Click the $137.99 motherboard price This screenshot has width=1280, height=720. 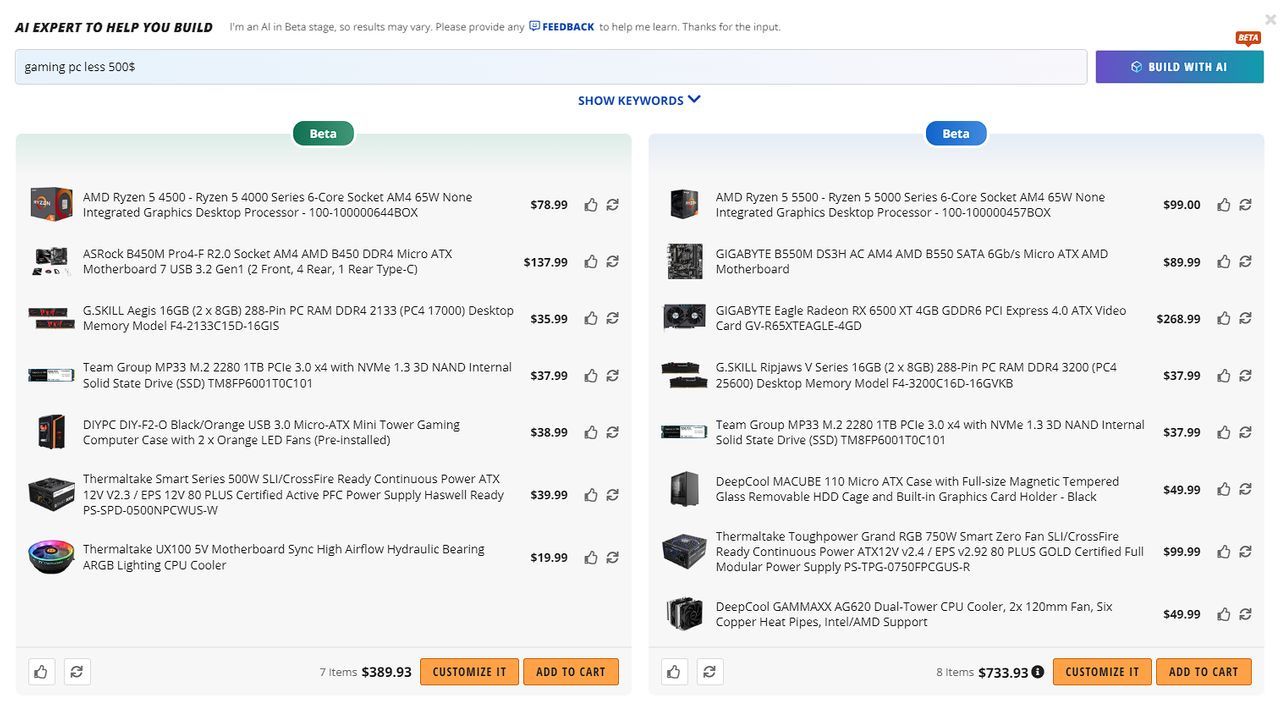pos(545,262)
